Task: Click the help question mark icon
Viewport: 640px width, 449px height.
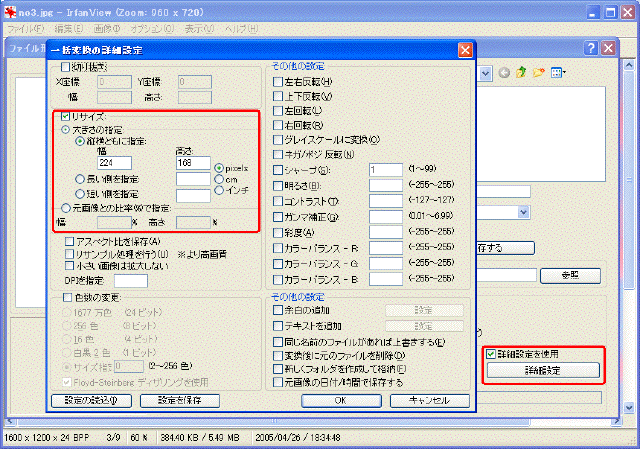Action: click(607, 48)
